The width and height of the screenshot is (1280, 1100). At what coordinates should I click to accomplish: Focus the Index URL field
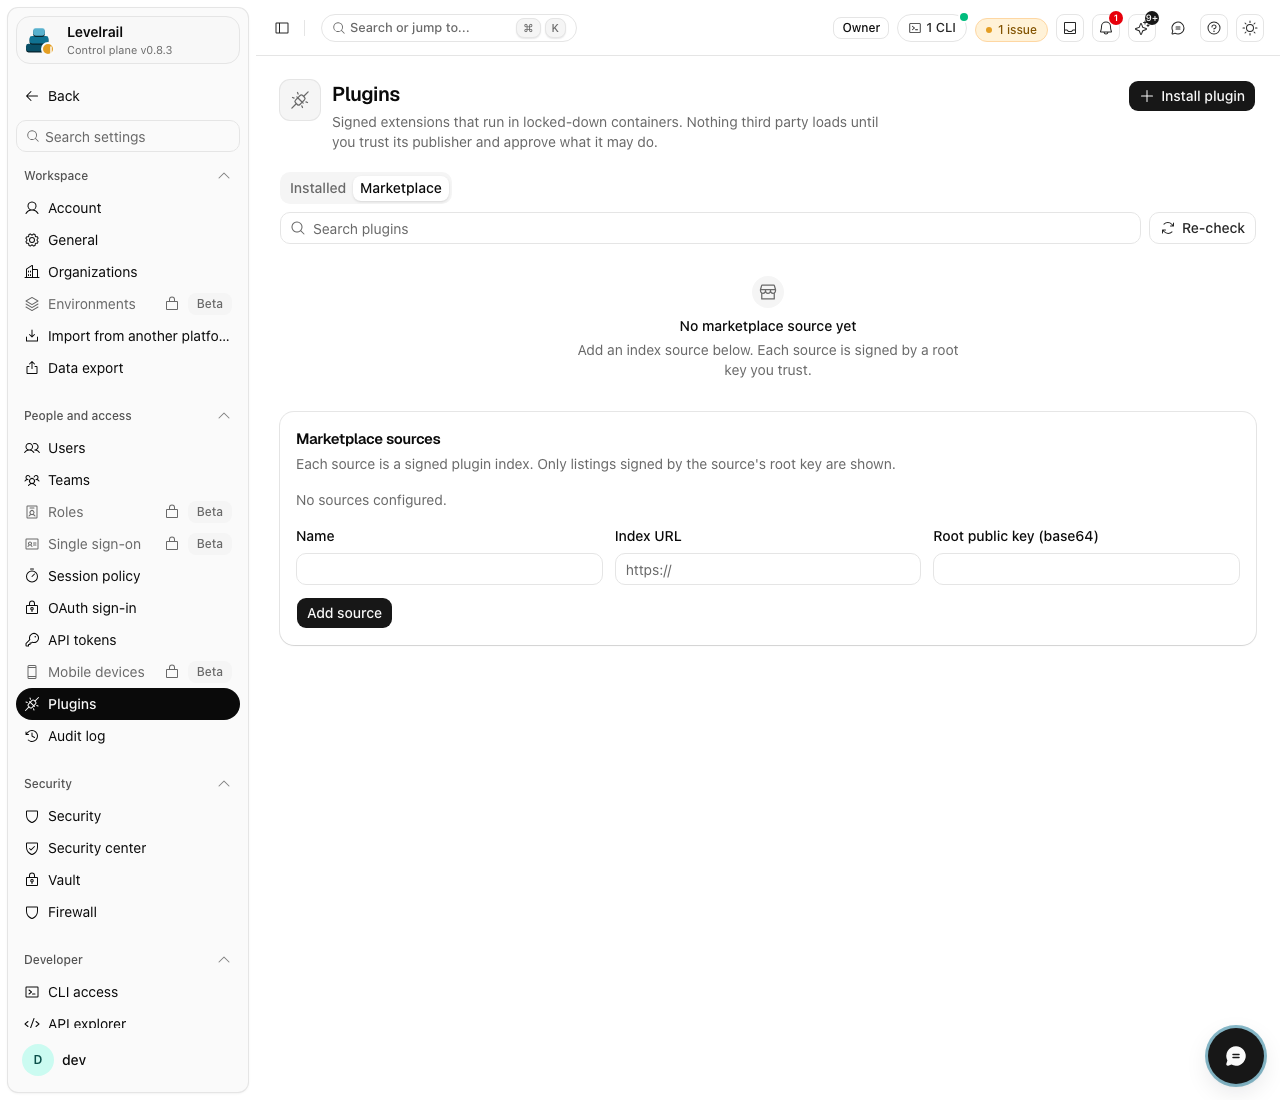[768, 569]
